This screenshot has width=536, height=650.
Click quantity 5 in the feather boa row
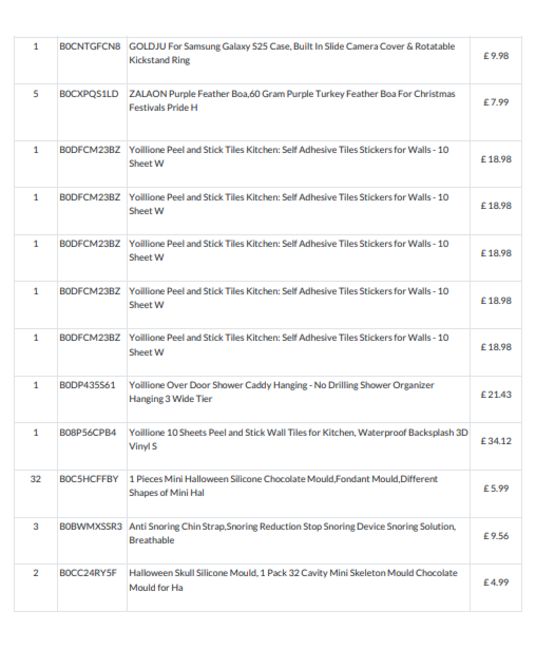click(x=36, y=94)
